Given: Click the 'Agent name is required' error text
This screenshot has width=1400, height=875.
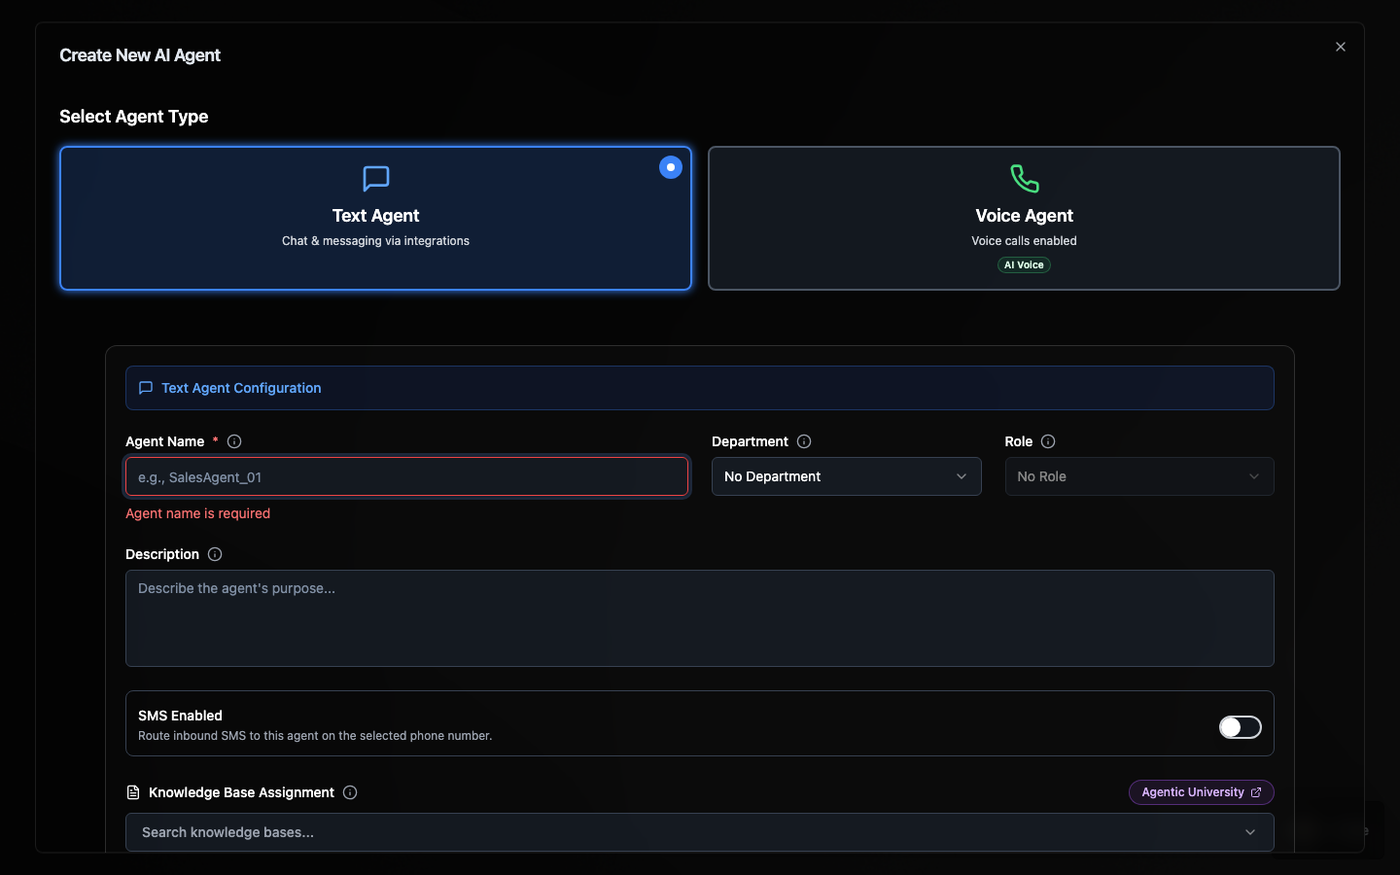Looking at the screenshot, I should (198, 513).
